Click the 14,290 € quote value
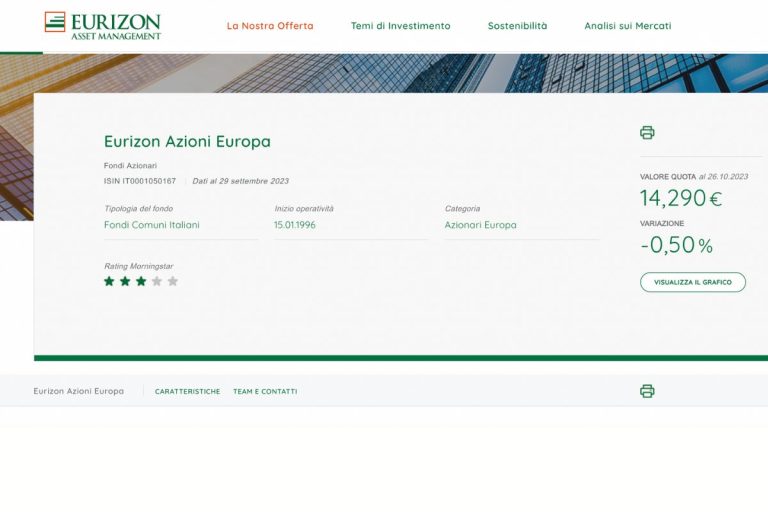 click(x=681, y=198)
